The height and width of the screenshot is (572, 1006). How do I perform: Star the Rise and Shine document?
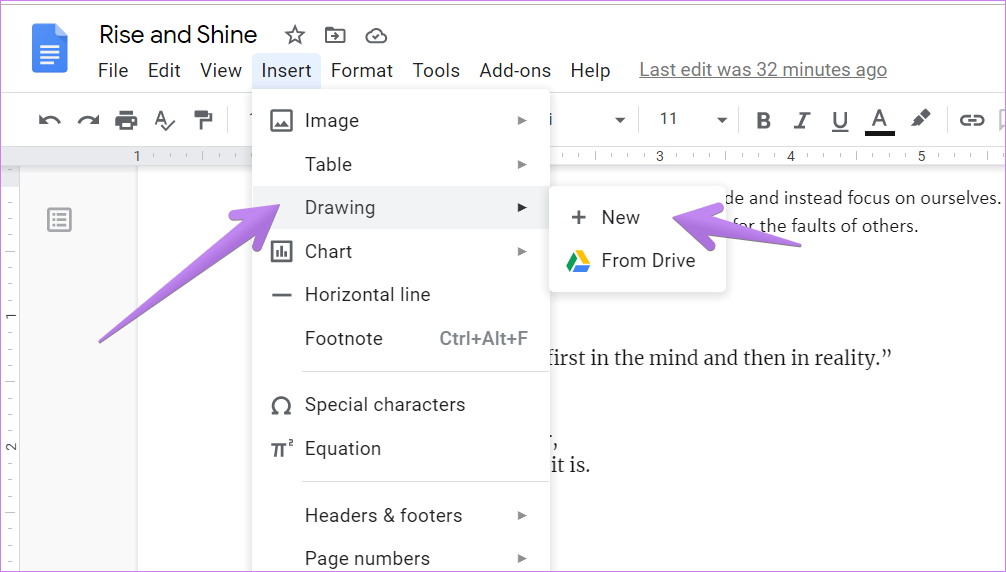[294, 36]
